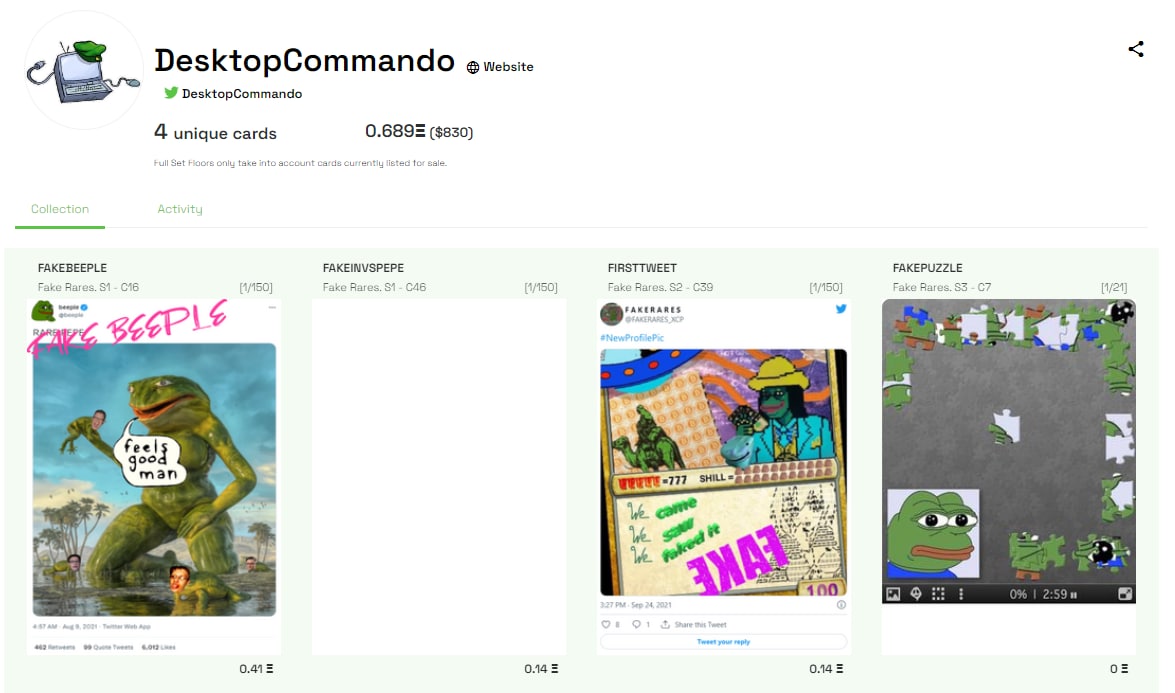
Task: Open the FIRSTTWEET card image
Action: [724, 476]
